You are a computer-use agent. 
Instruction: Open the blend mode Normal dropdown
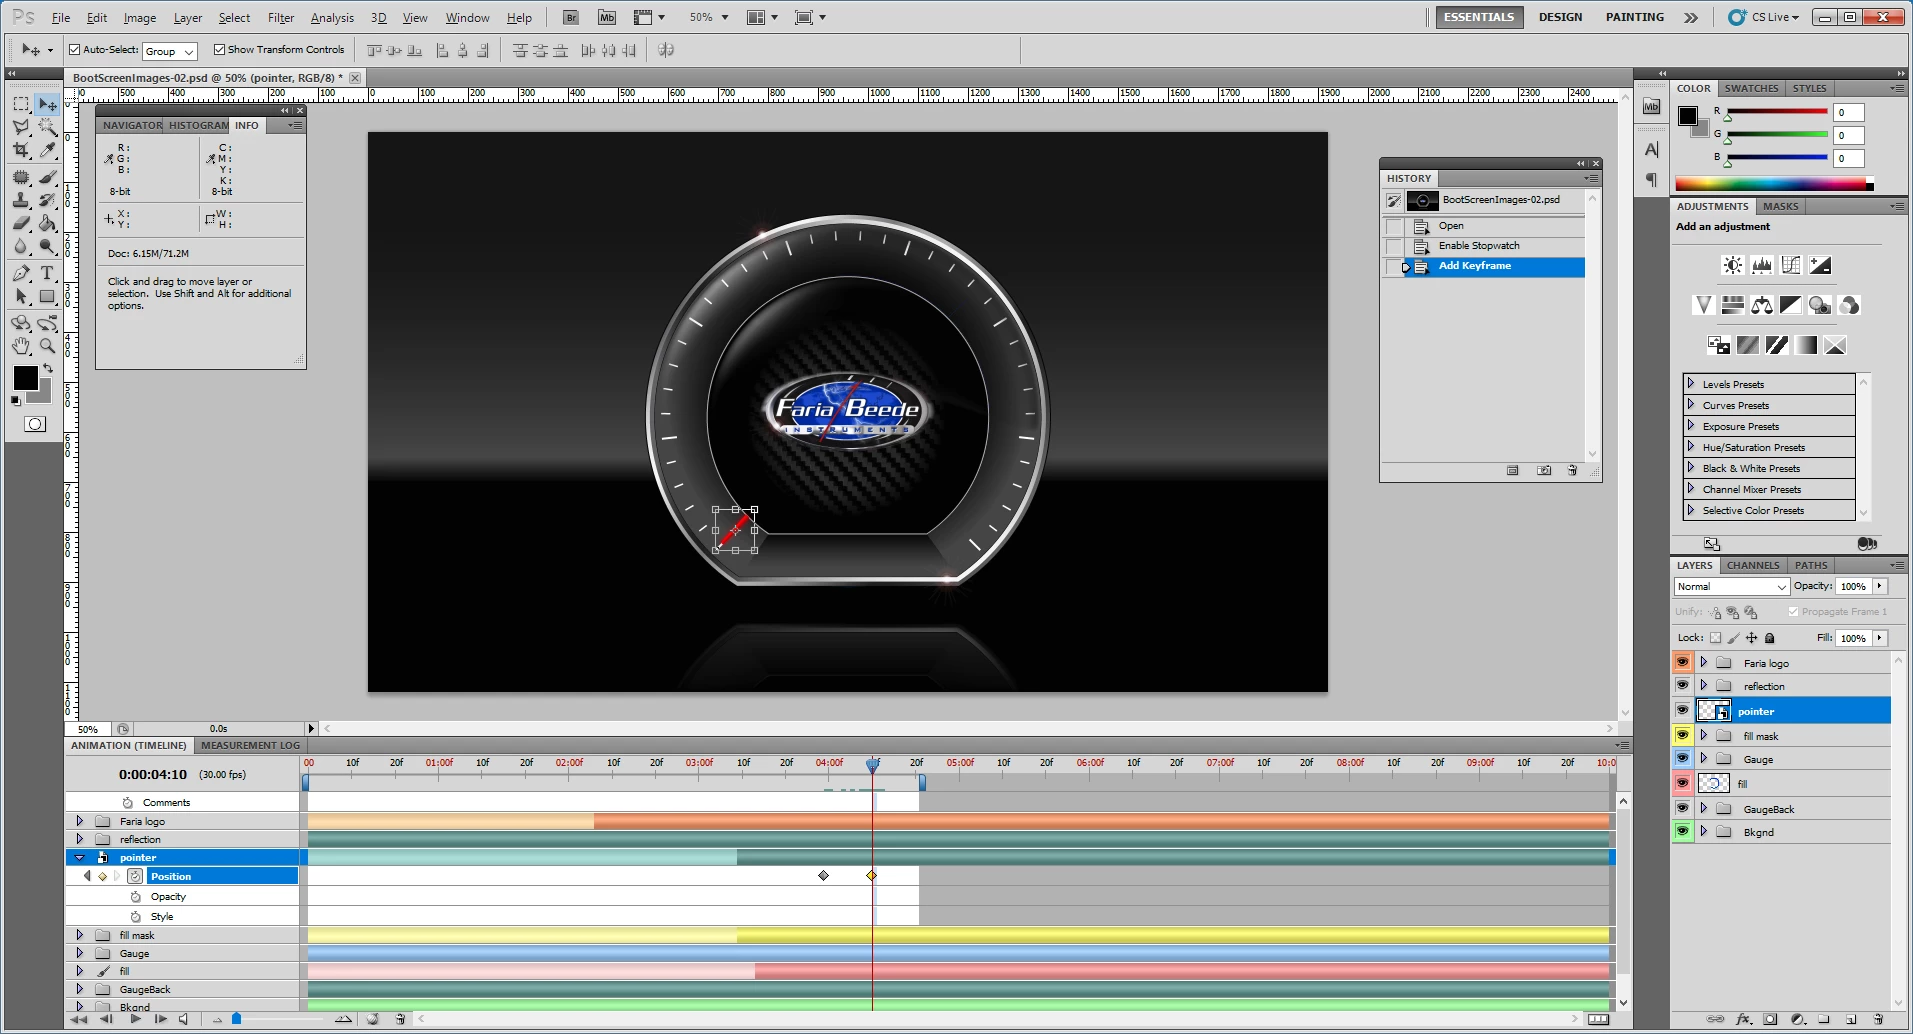click(1731, 587)
